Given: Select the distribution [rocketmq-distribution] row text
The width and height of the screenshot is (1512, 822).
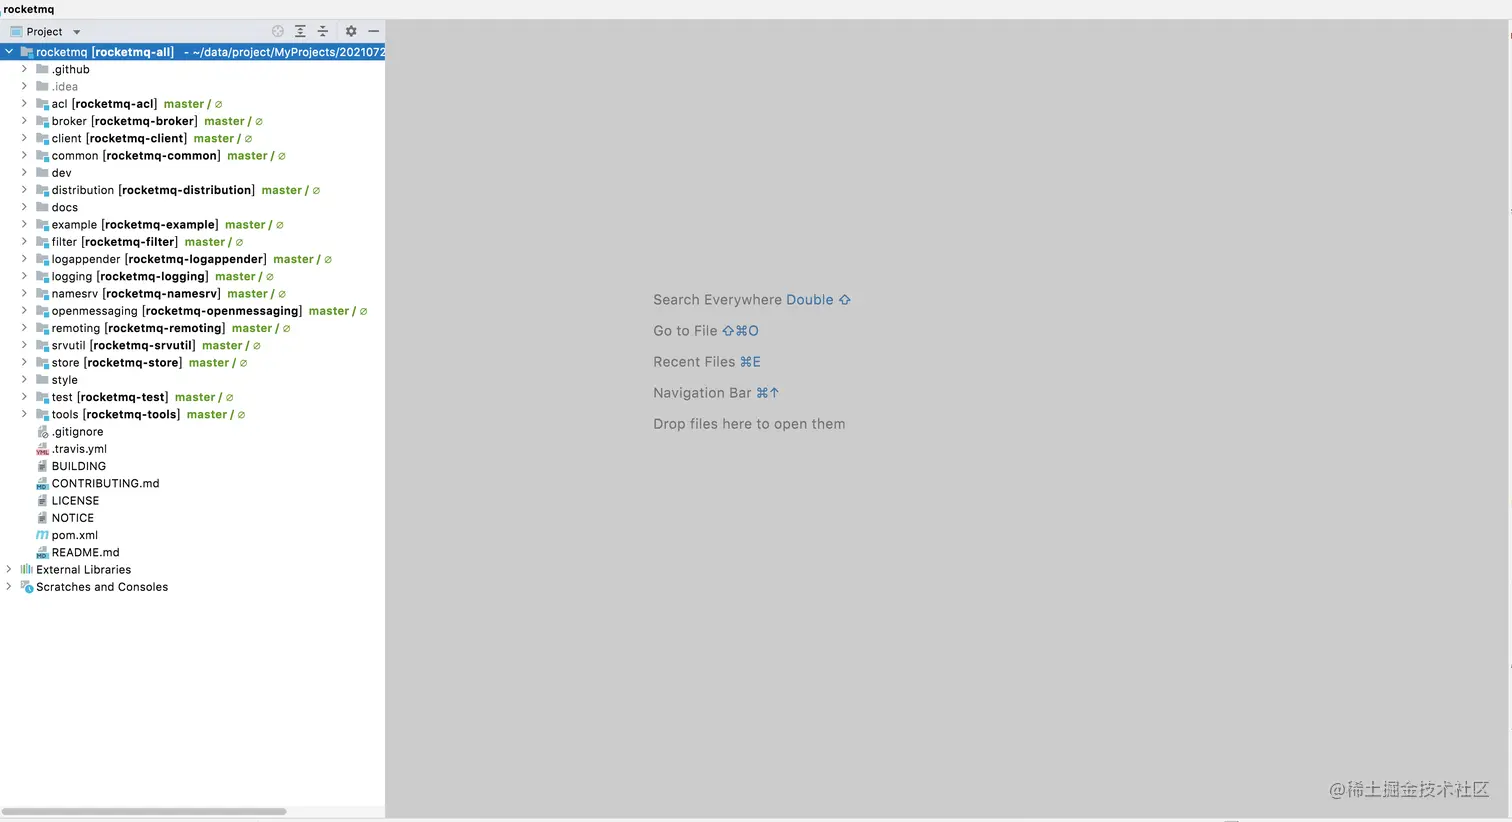Looking at the screenshot, I should [153, 190].
